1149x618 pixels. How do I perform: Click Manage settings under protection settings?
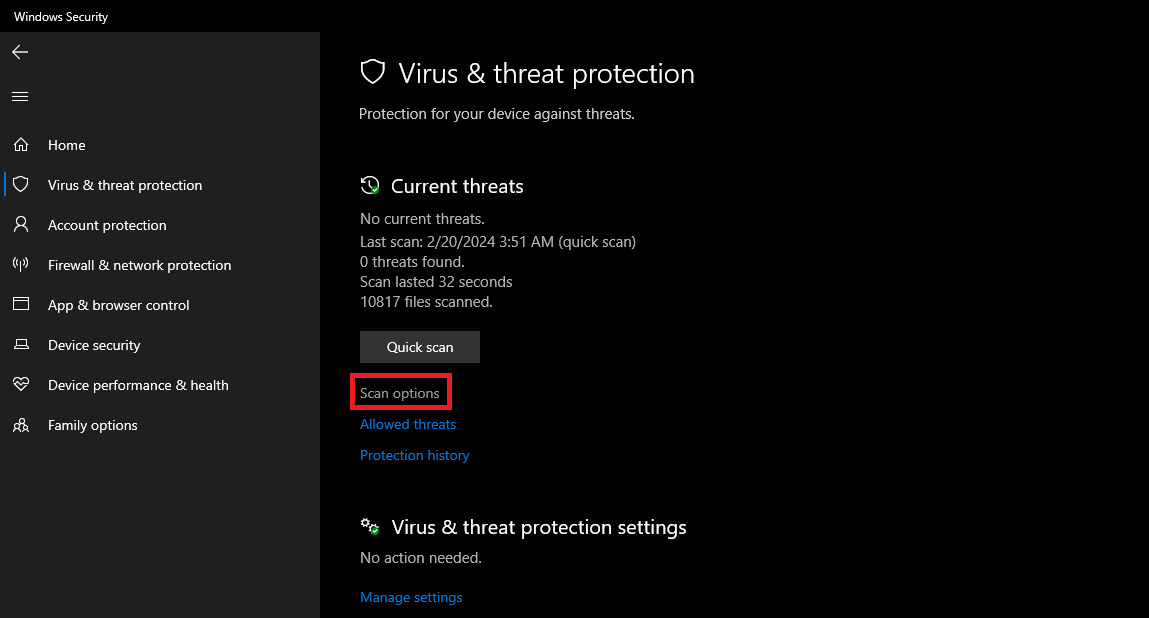[x=411, y=597]
